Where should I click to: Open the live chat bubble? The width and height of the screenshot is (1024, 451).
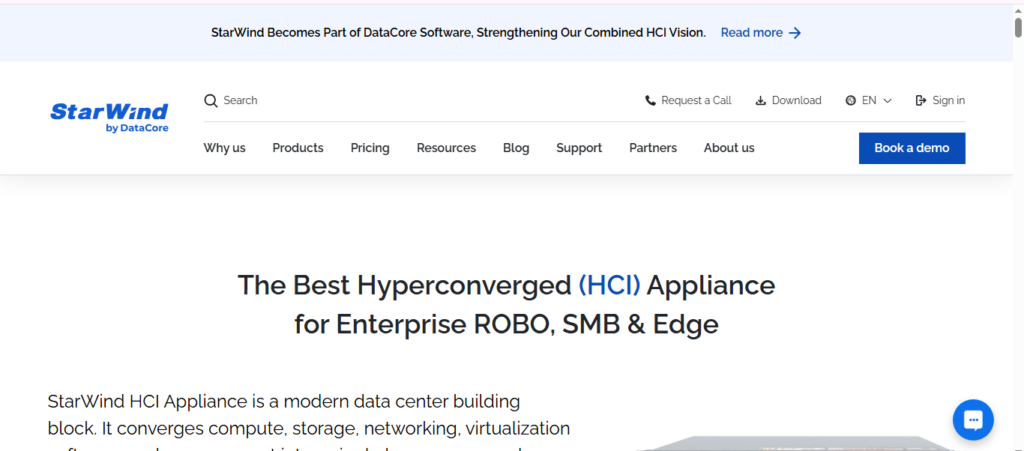(973, 420)
